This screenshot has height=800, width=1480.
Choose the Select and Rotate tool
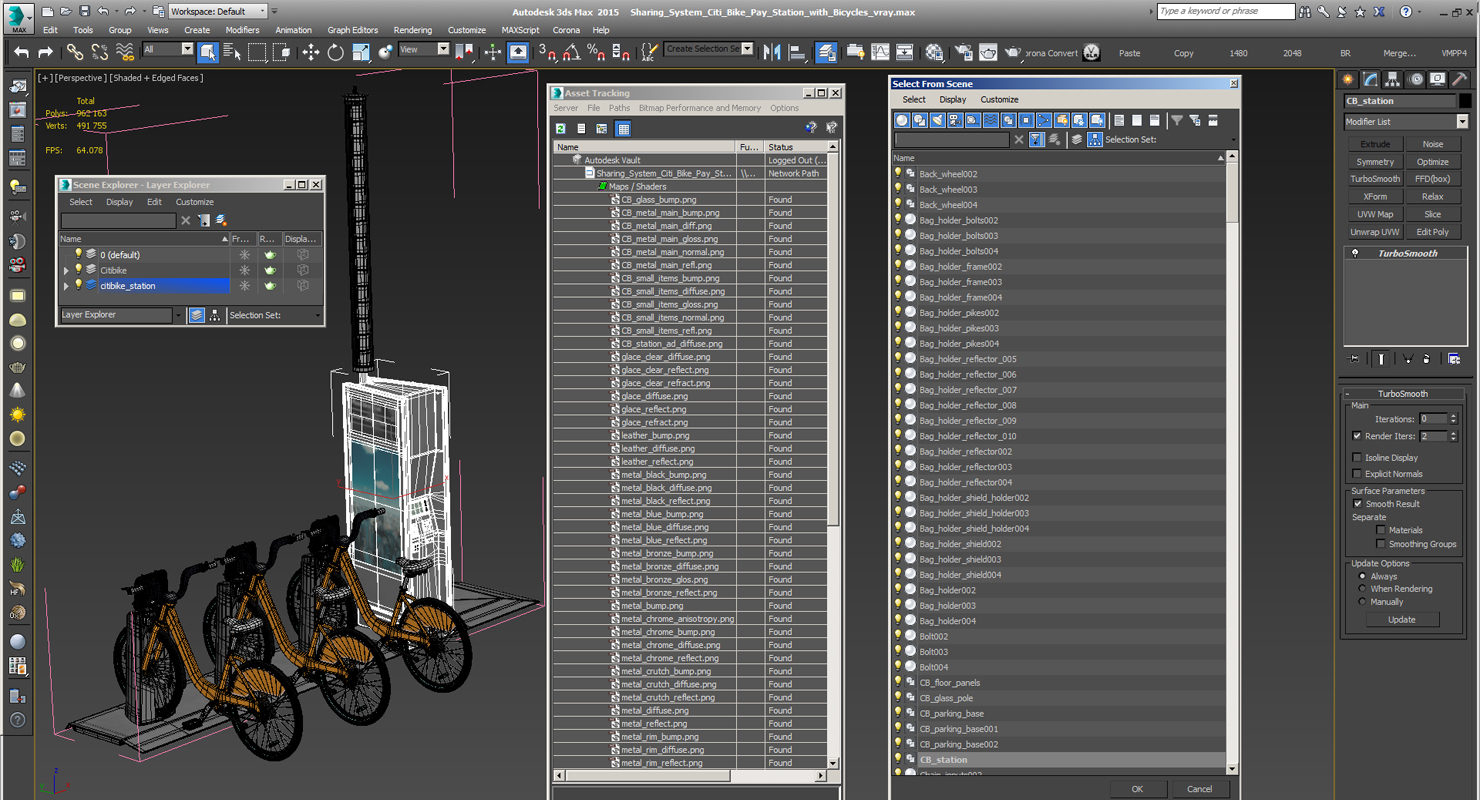336,52
